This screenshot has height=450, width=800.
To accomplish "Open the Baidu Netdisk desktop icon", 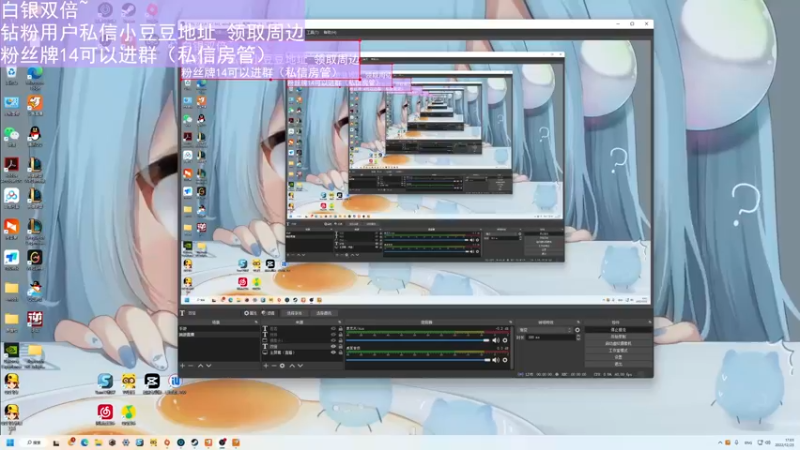I will (11, 197).
